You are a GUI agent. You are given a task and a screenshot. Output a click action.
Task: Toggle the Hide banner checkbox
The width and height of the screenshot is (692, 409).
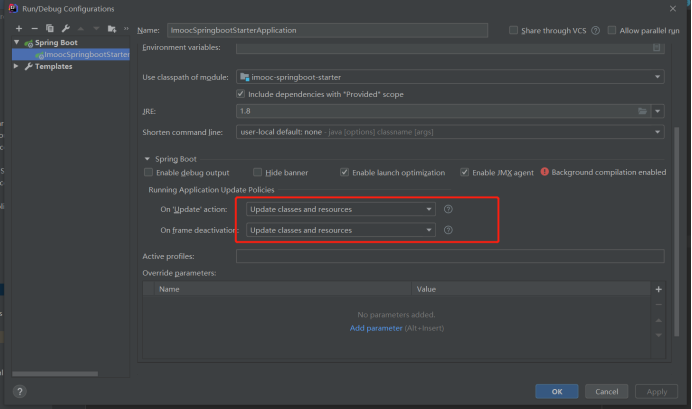258,172
